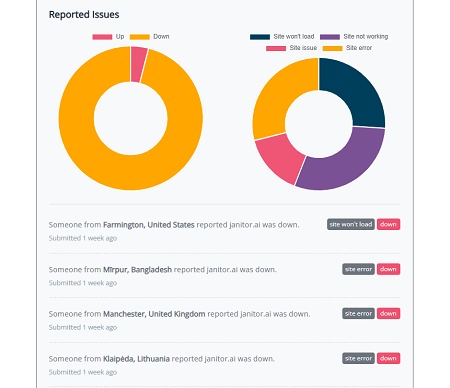
Task: Click the Reported Issues heading
Action: pos(84,15)
